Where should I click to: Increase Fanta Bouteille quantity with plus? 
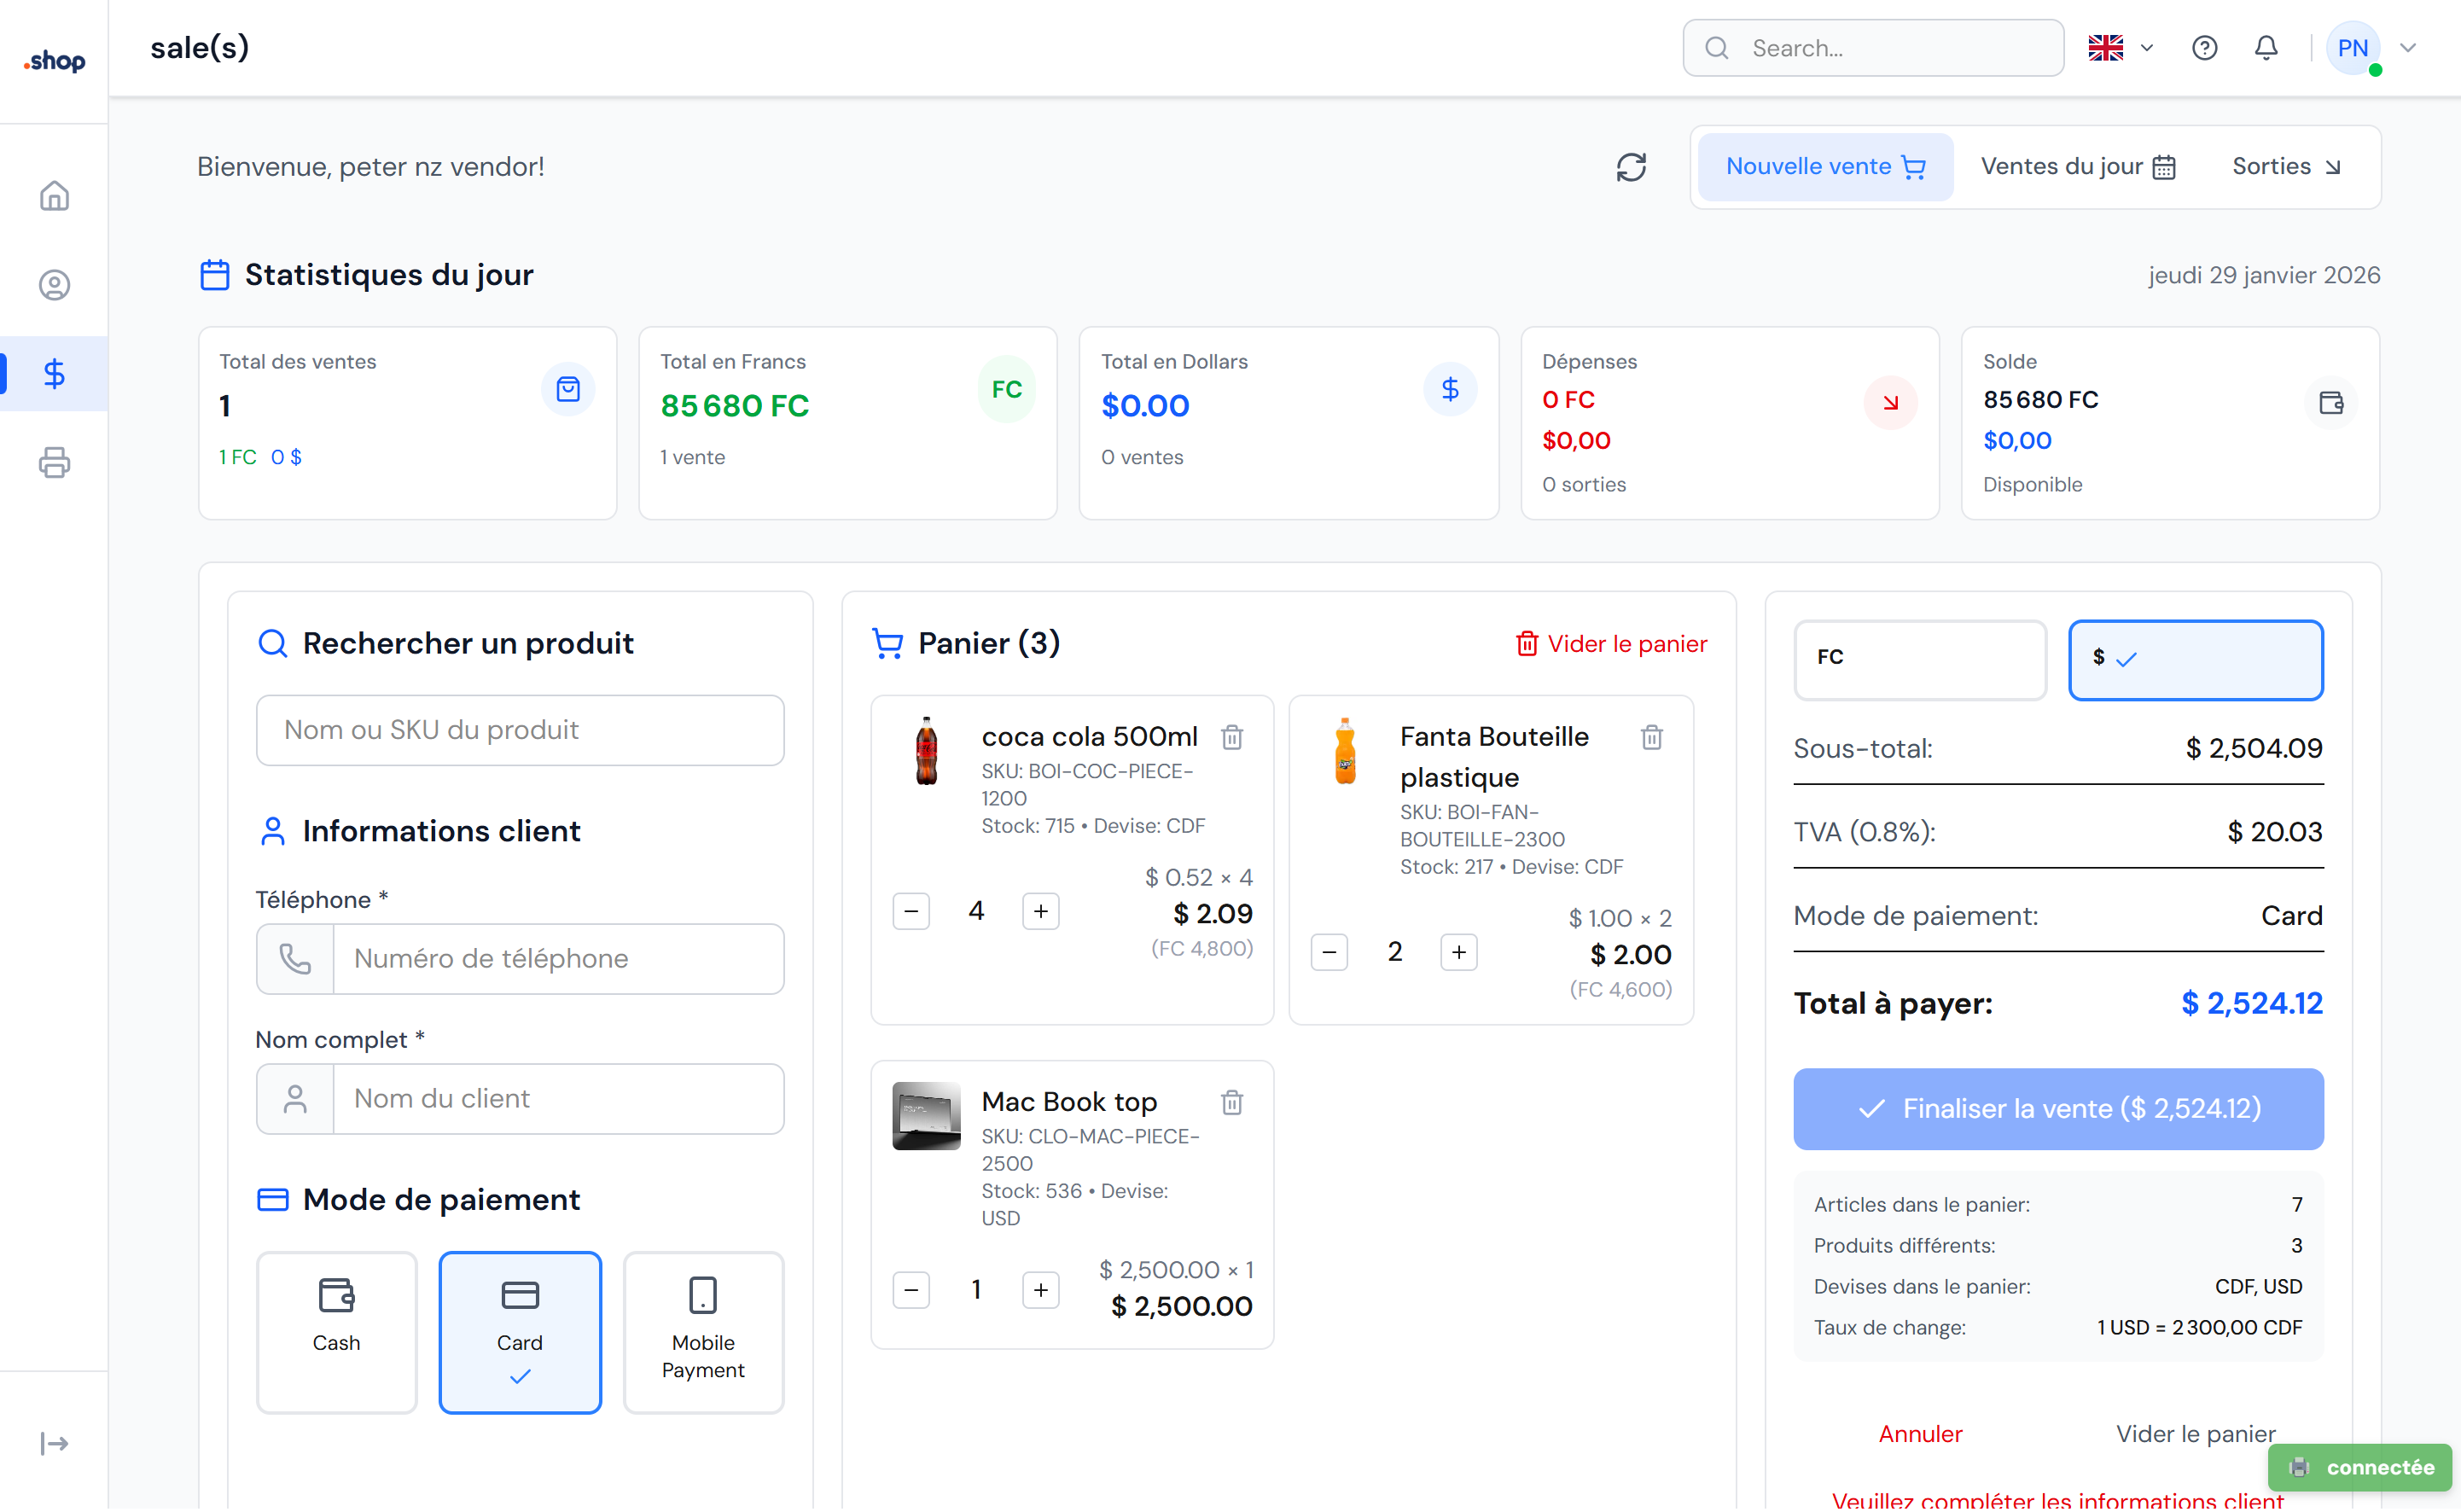click(x=1458, y=952)
